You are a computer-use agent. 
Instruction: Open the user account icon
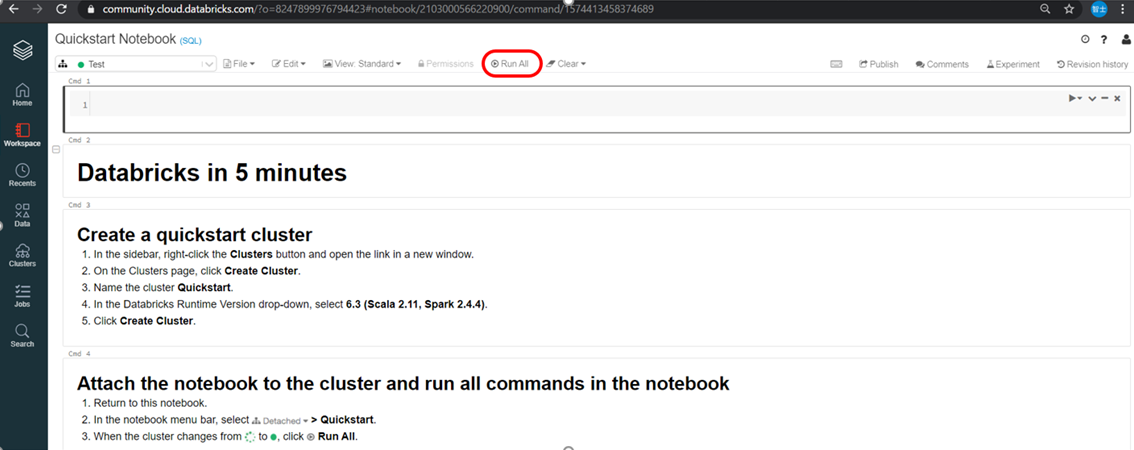[x=1125, y=40]
